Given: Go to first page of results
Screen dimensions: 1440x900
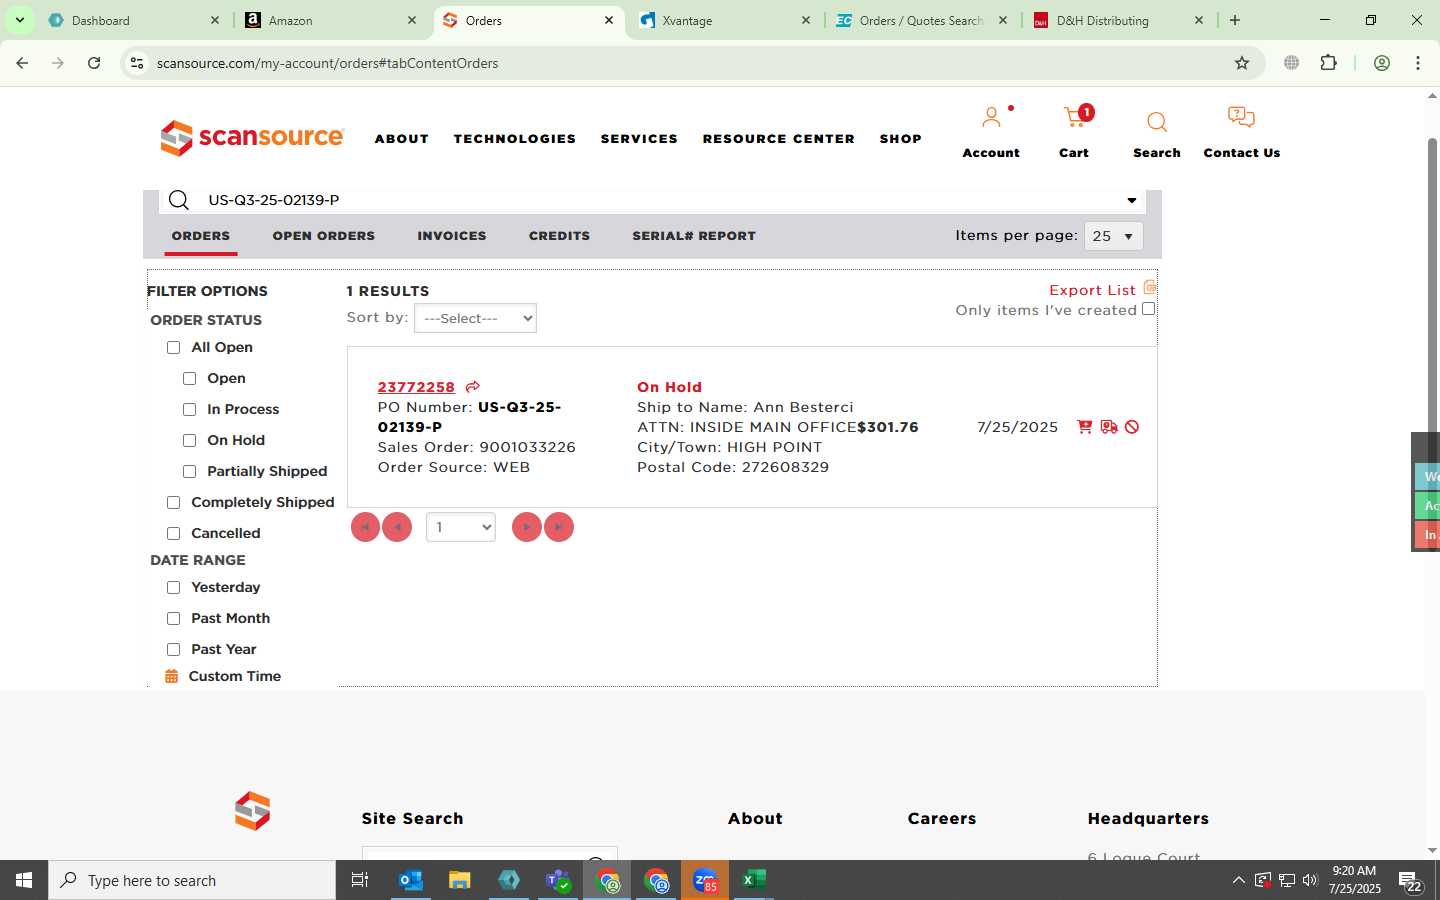Looking at the screenshot, I should click(365, 527).
